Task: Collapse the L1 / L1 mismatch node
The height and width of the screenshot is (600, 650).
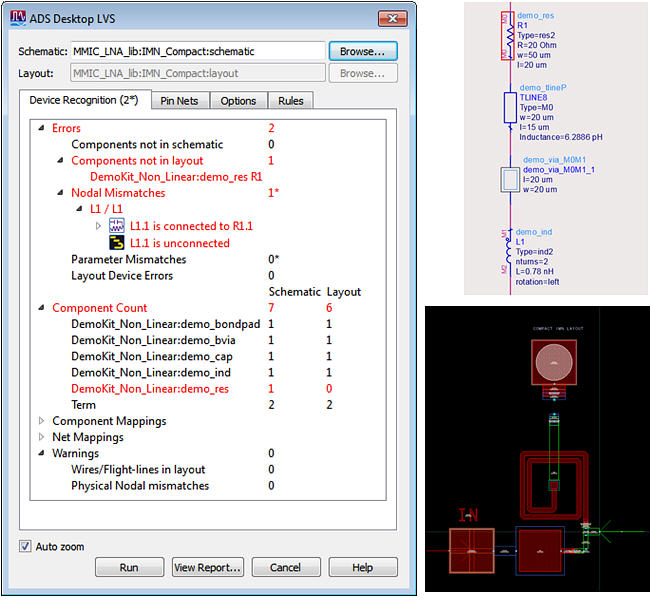Action: pyautogui.click(x=80, y=209)
